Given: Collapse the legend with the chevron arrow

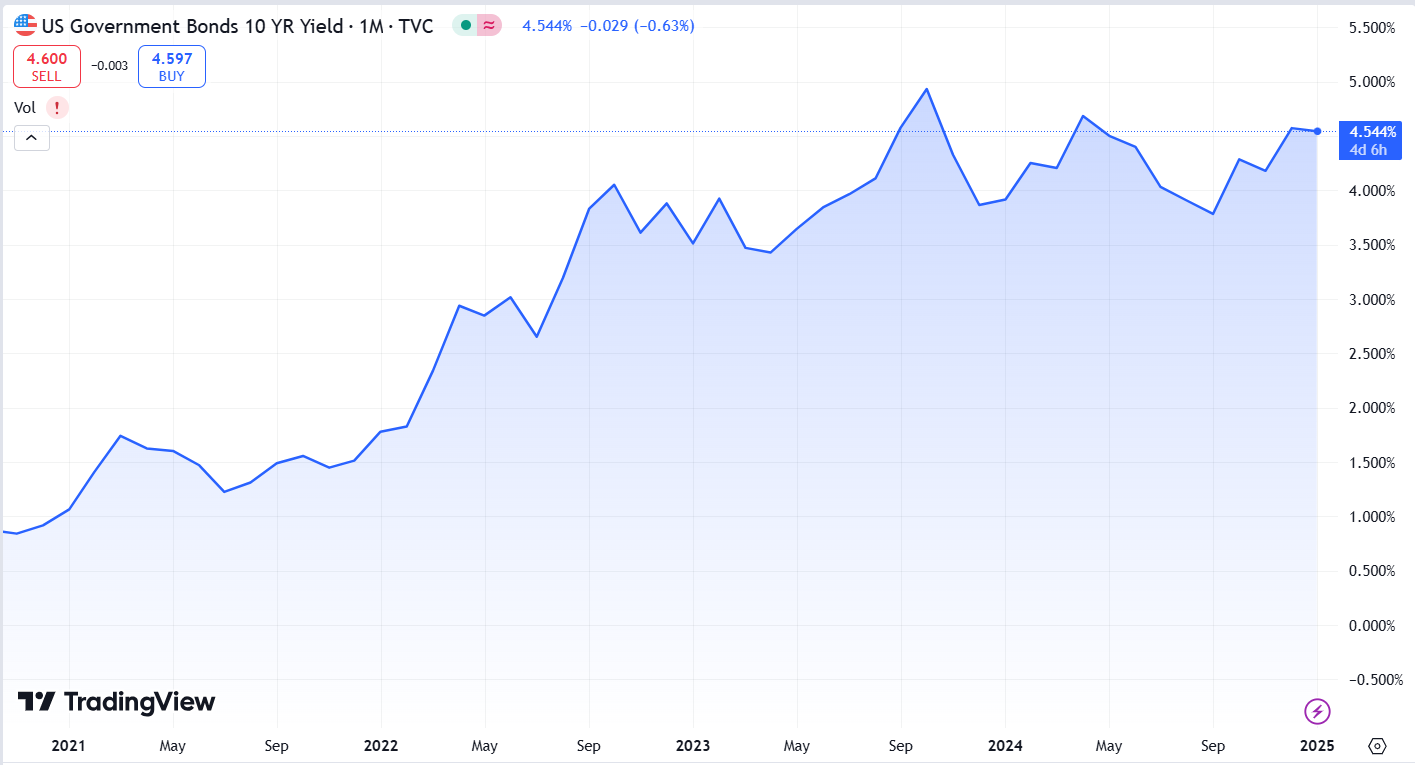Looking at the screenshot, I should tap(31, 138).
